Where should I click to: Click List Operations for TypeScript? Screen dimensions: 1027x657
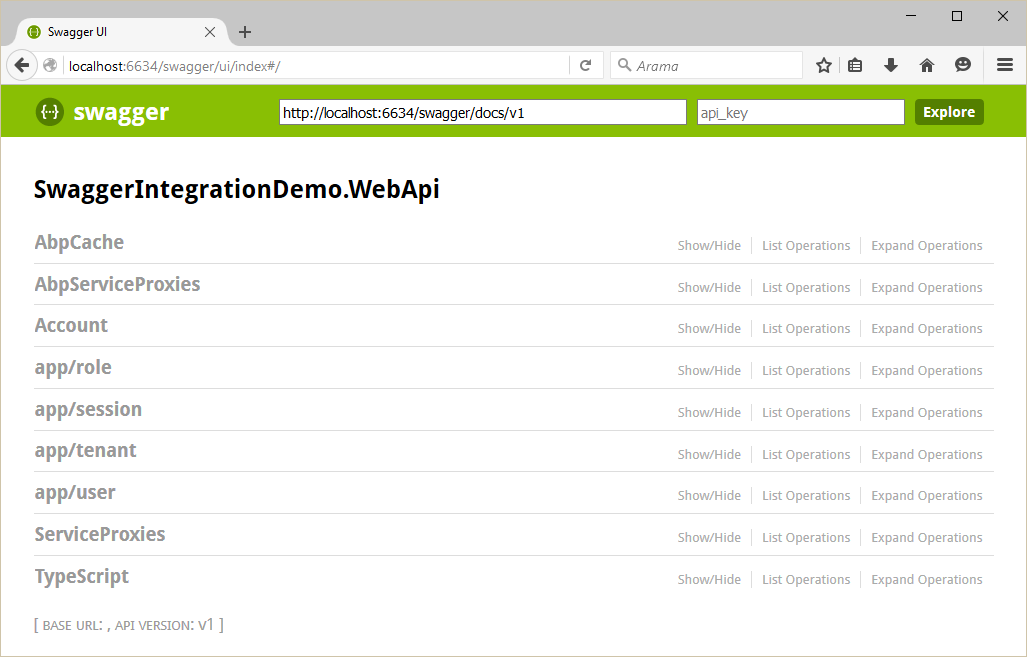[x=806, y=580]
